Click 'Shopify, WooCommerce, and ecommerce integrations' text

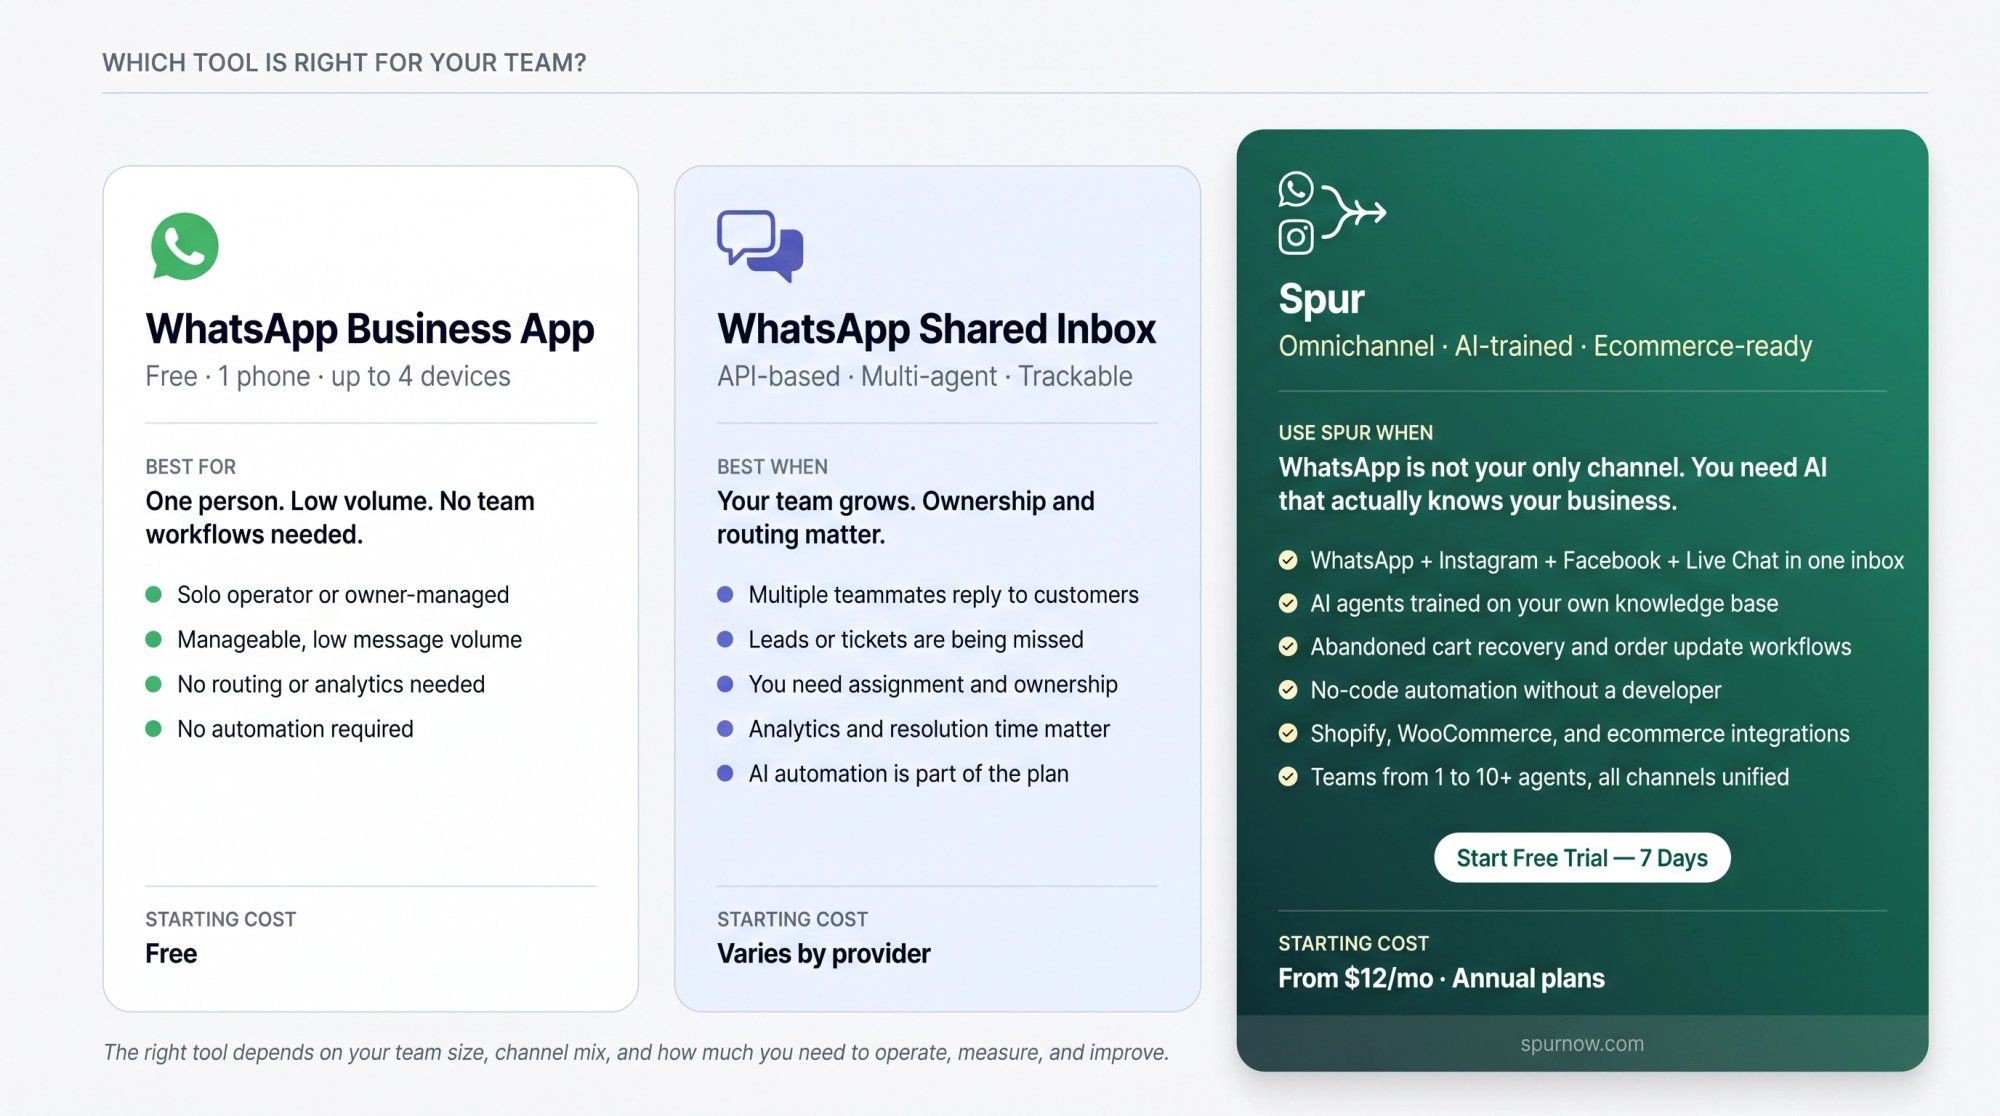coord(1579,733)
